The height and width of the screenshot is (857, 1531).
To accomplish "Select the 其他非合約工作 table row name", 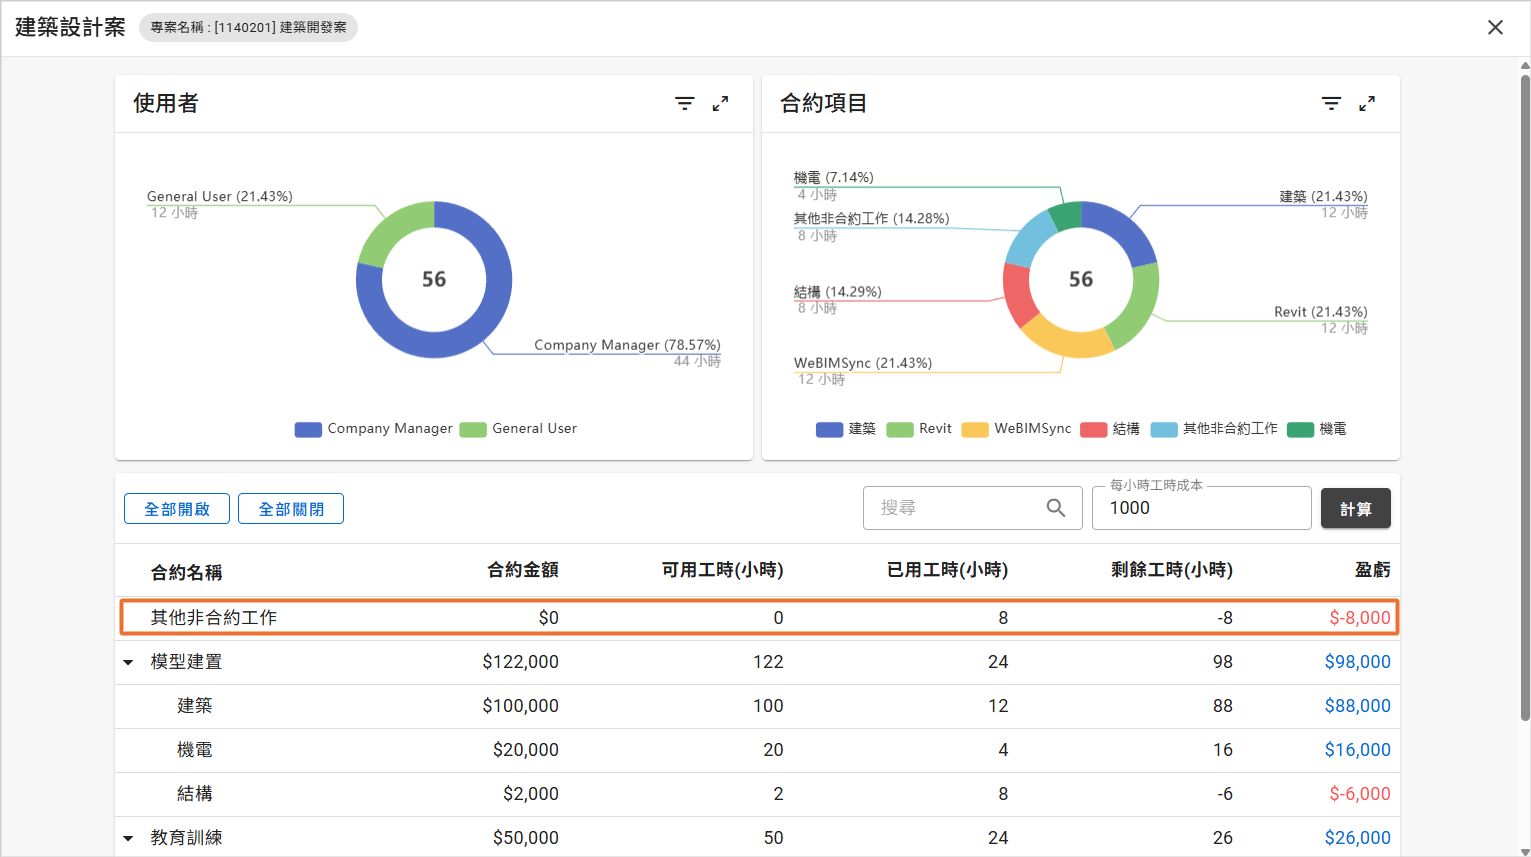I will coord(214,618).
